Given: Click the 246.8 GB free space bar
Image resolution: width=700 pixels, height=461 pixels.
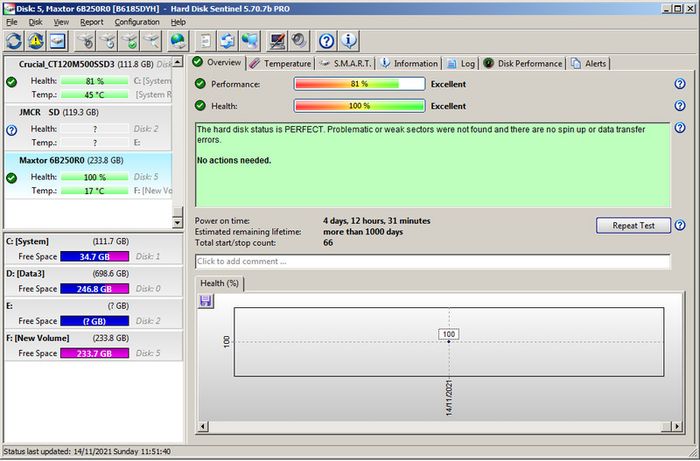Looking at the screenshot, I should point(95,289).
